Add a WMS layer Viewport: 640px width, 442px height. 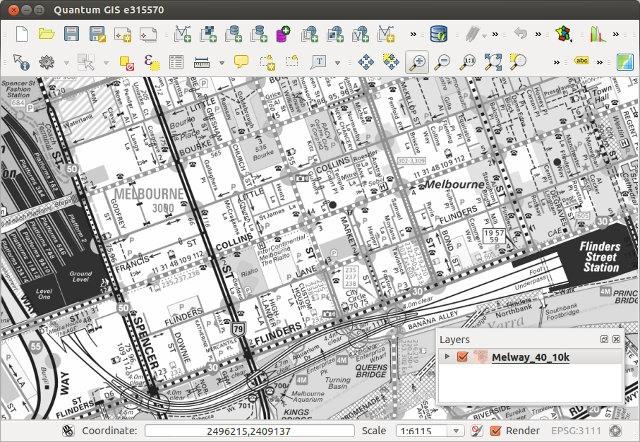(309, 34)
